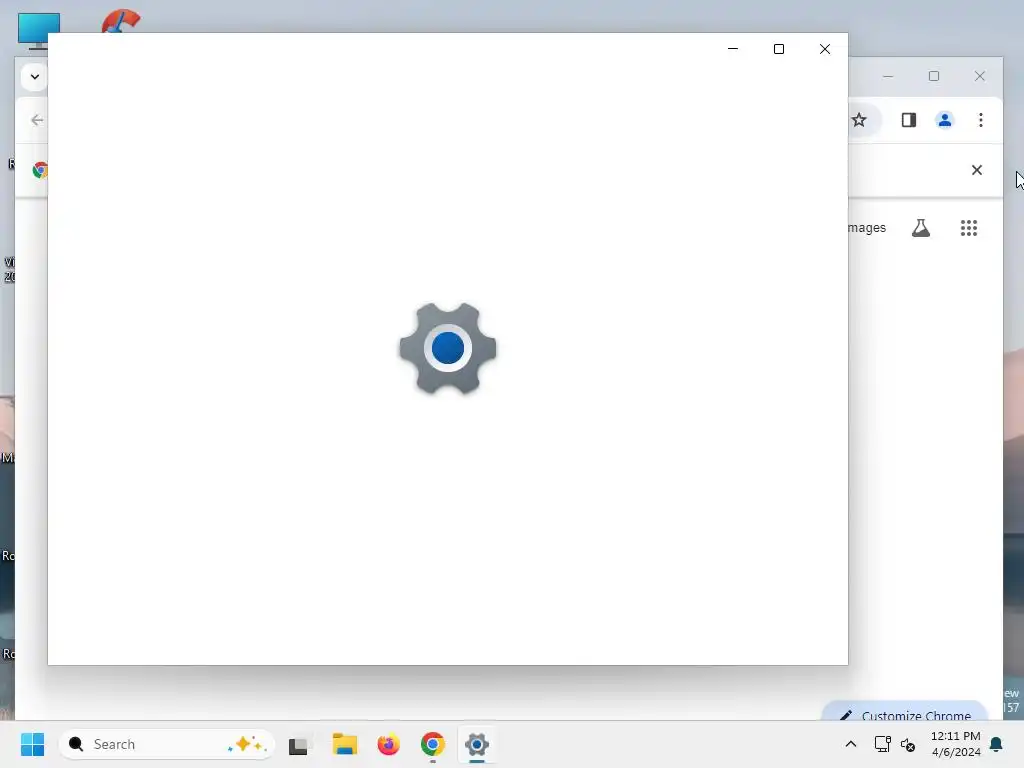Open Task View on the taskbar
The width and height of the screenshot is (1024, 768).
299,744
